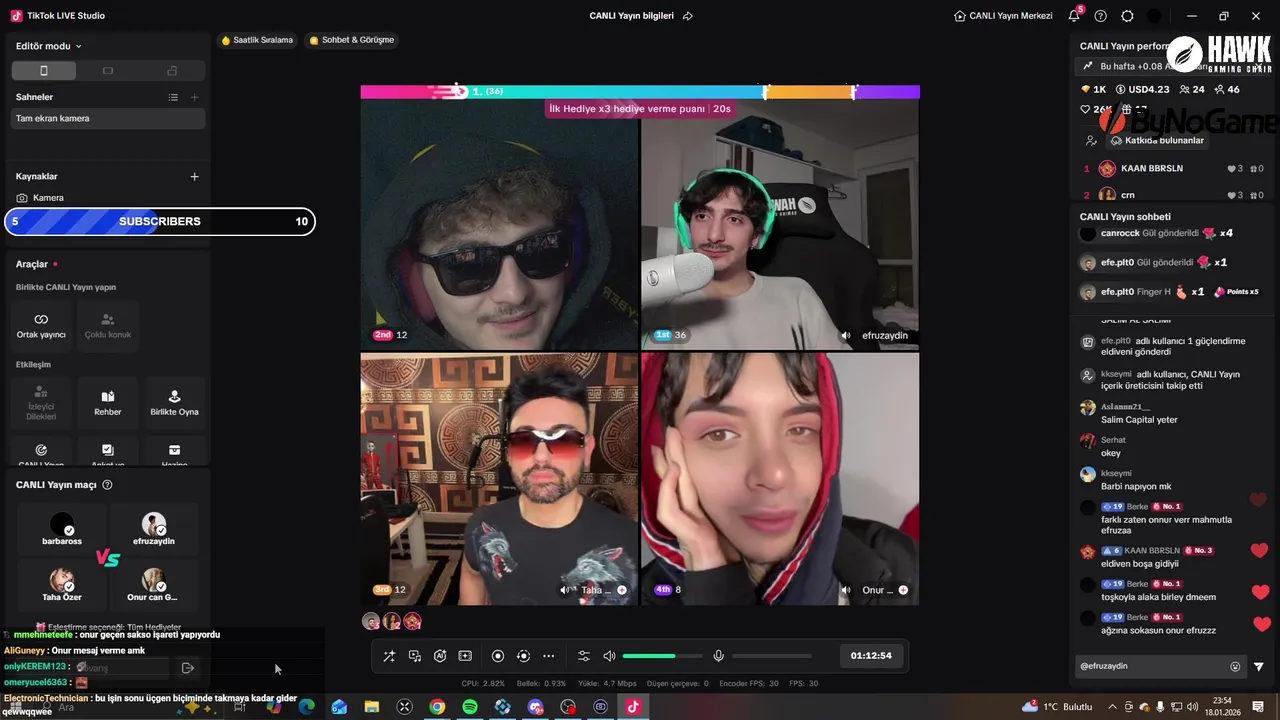Open the Birlikte Oyna tool
The image size is (1280, 720).
[174, 403]
